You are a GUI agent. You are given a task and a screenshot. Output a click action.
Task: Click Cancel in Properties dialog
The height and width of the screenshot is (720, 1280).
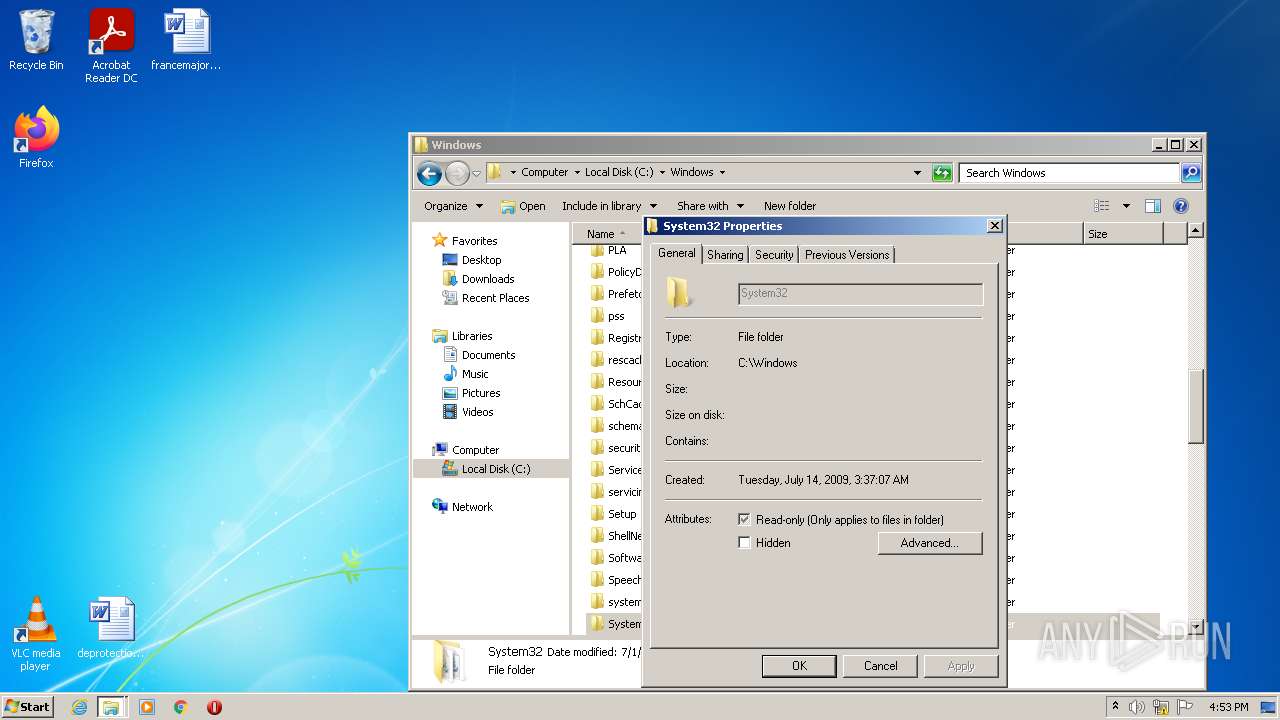click(x=880, y=666)
